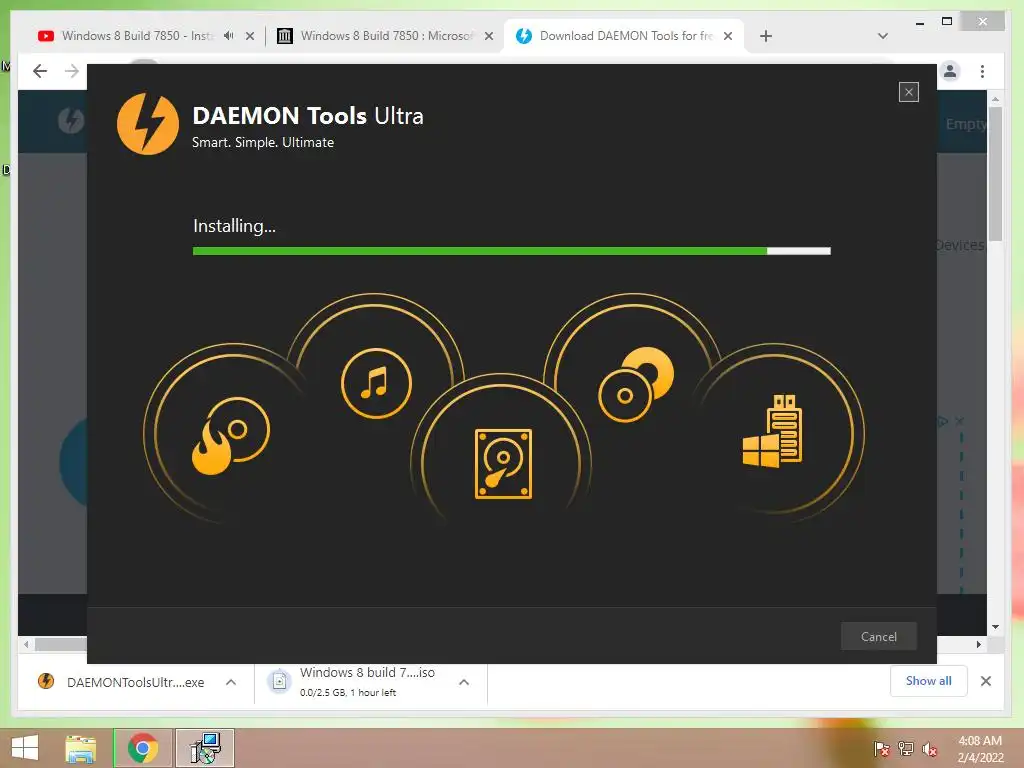Viewport: 1024px width, 768px height.
Task: Cancel the DAEMON Tools Ultra installation
Action: click(x=878, y=636)
